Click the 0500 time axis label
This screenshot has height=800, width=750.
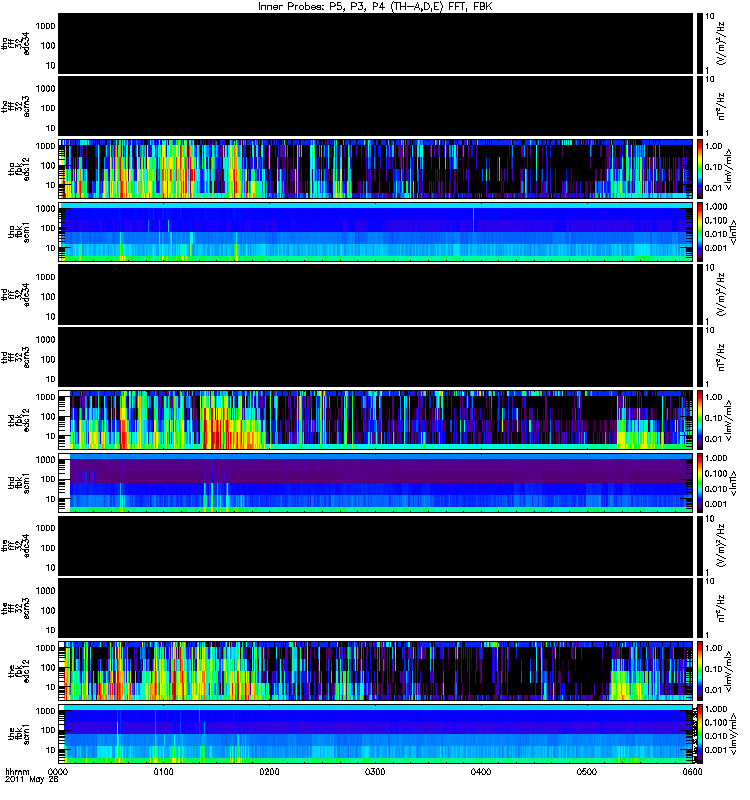point(587,771)
